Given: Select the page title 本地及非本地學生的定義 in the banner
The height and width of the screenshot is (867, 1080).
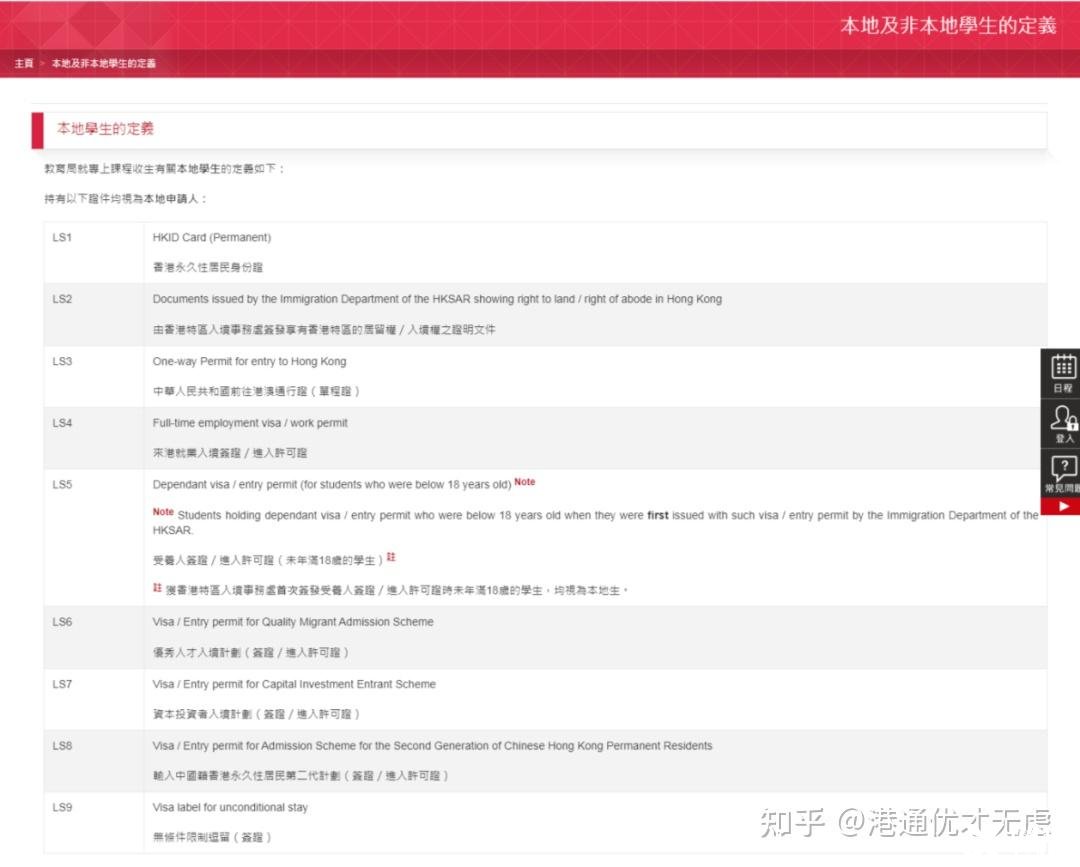Looking at the screenshot, I should click(x=948, y=25).
